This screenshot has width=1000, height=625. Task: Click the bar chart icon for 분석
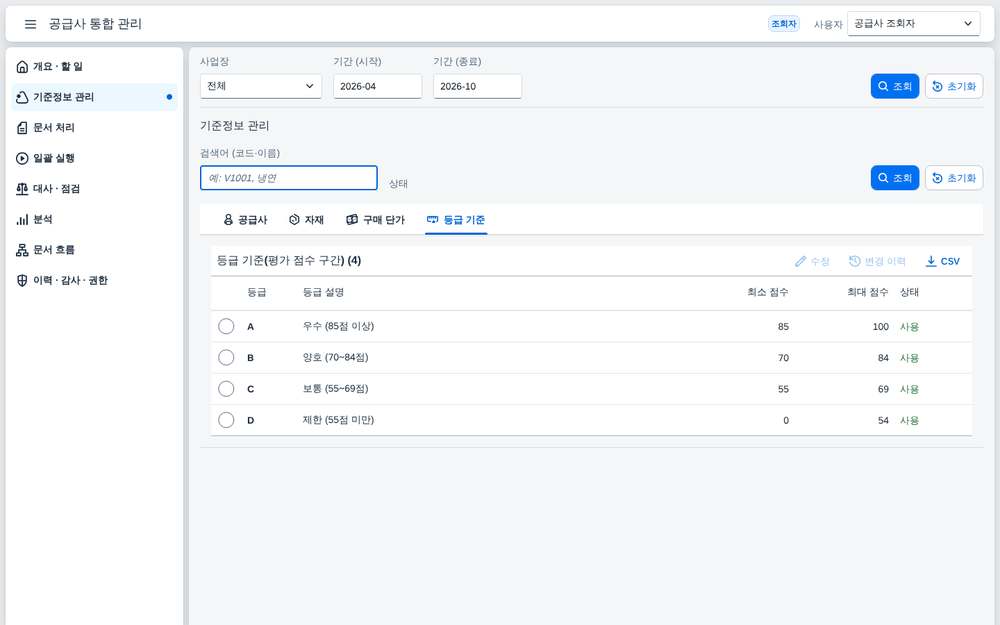[x=22, y=219]
